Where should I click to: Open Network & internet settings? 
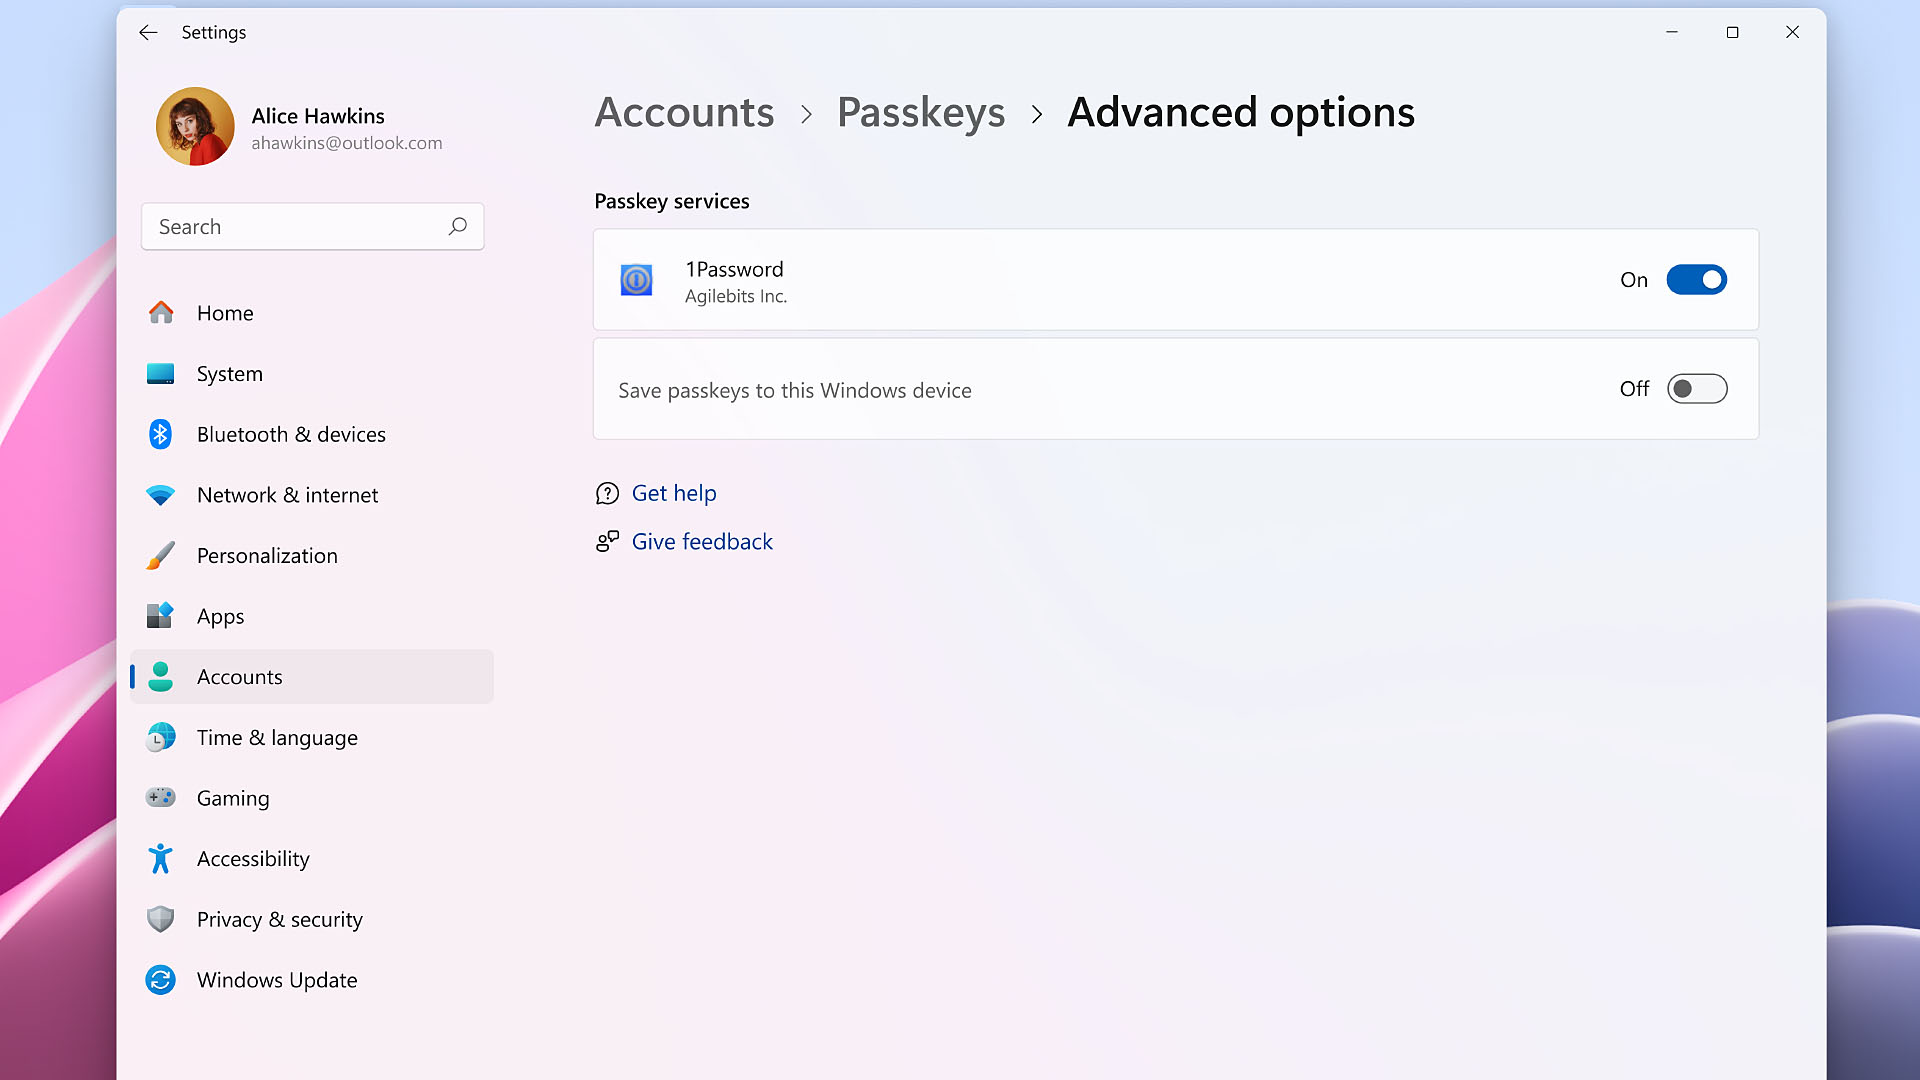tap(287, 495)
